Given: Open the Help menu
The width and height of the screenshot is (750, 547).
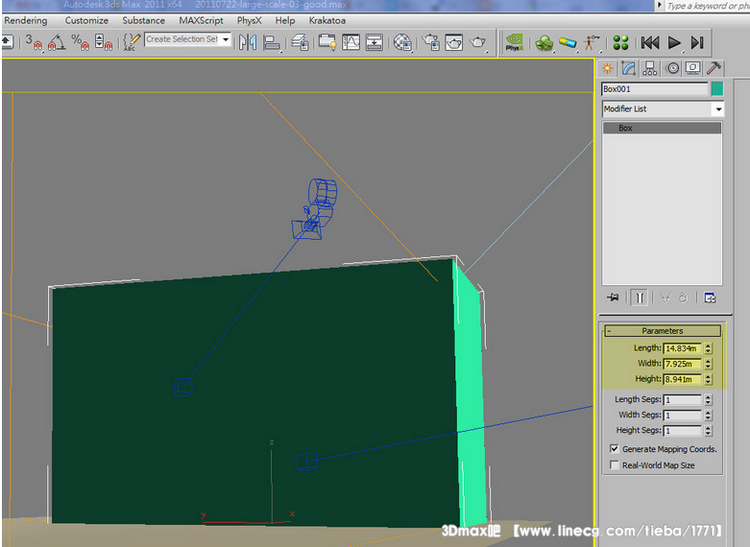Looking at the screenshot, I should 285,21.
